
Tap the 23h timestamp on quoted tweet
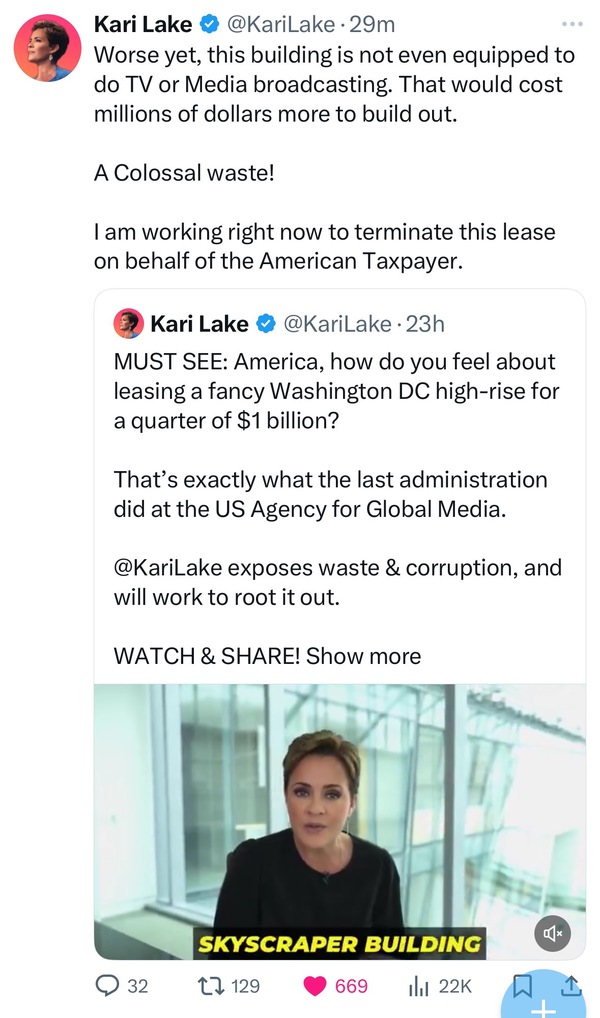pos(423,324)
